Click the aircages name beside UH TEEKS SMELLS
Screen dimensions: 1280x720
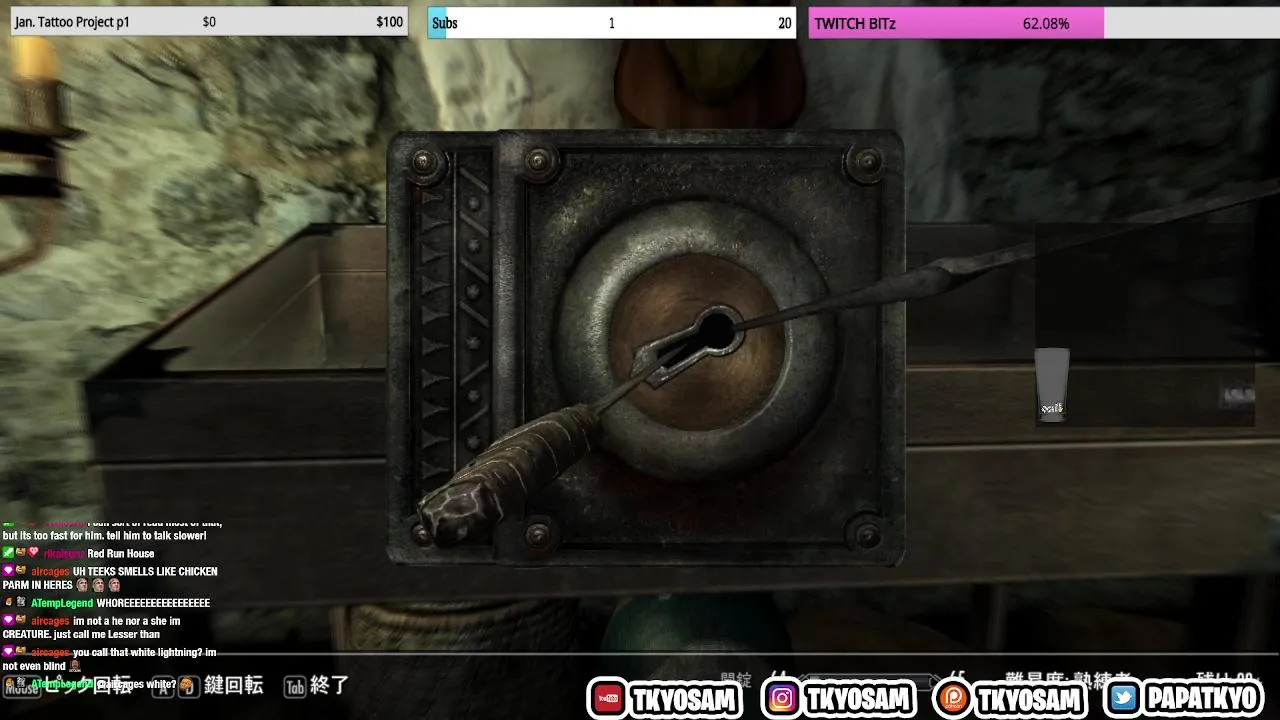(50, 571)
